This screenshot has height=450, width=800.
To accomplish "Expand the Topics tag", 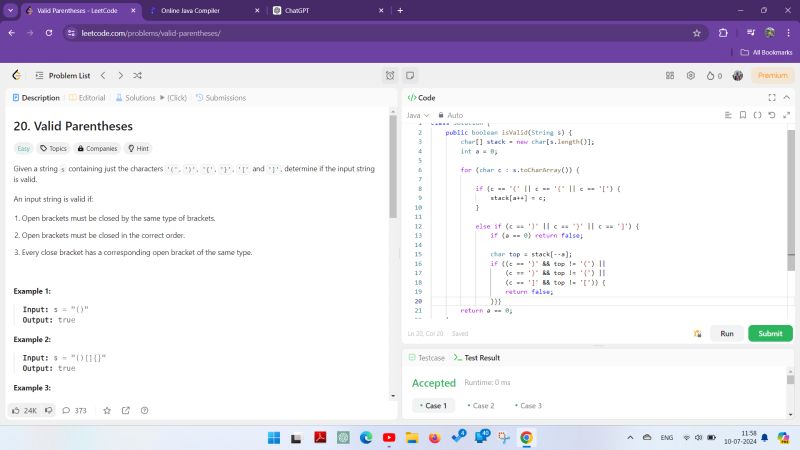I will pos(54,148).
